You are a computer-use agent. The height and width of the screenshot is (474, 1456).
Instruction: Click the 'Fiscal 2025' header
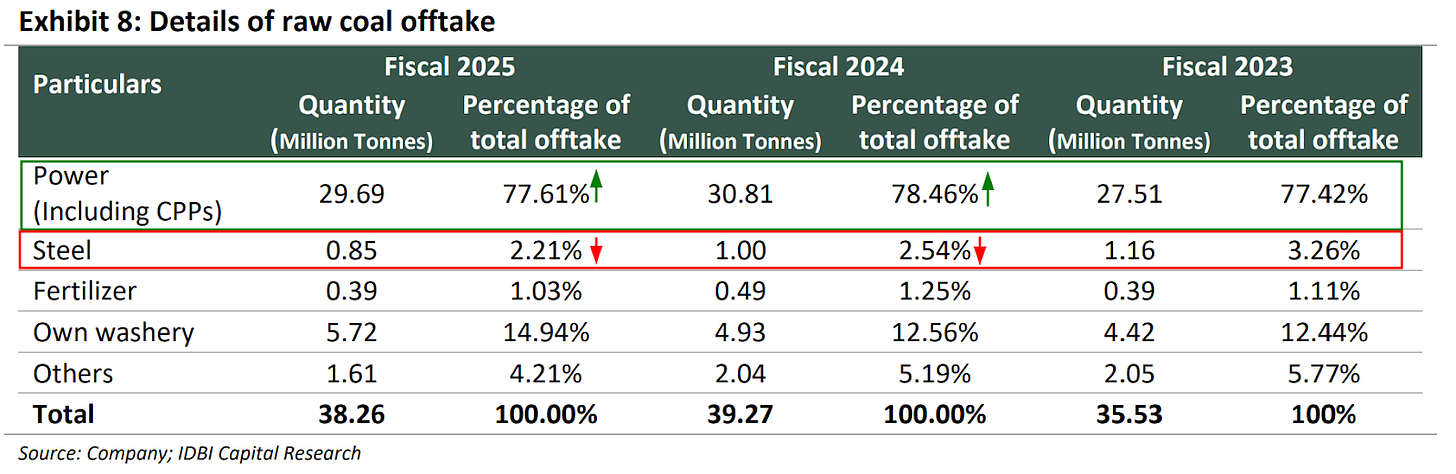click(x=451, y=68)
